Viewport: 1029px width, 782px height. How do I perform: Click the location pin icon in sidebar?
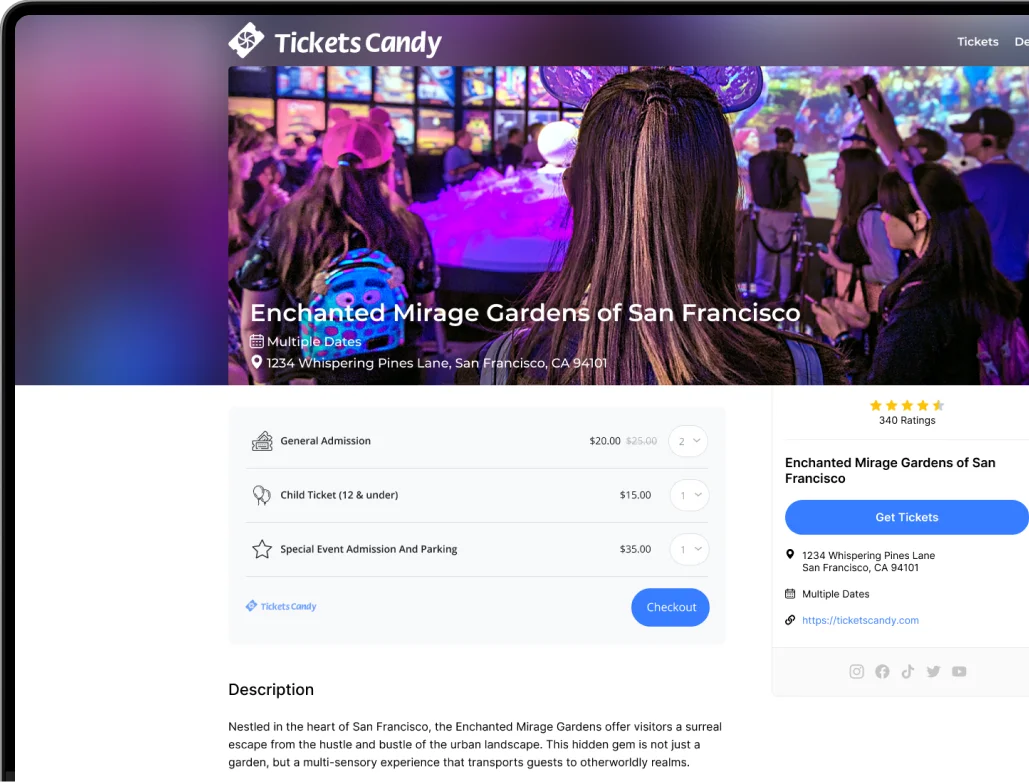(790, 554)
